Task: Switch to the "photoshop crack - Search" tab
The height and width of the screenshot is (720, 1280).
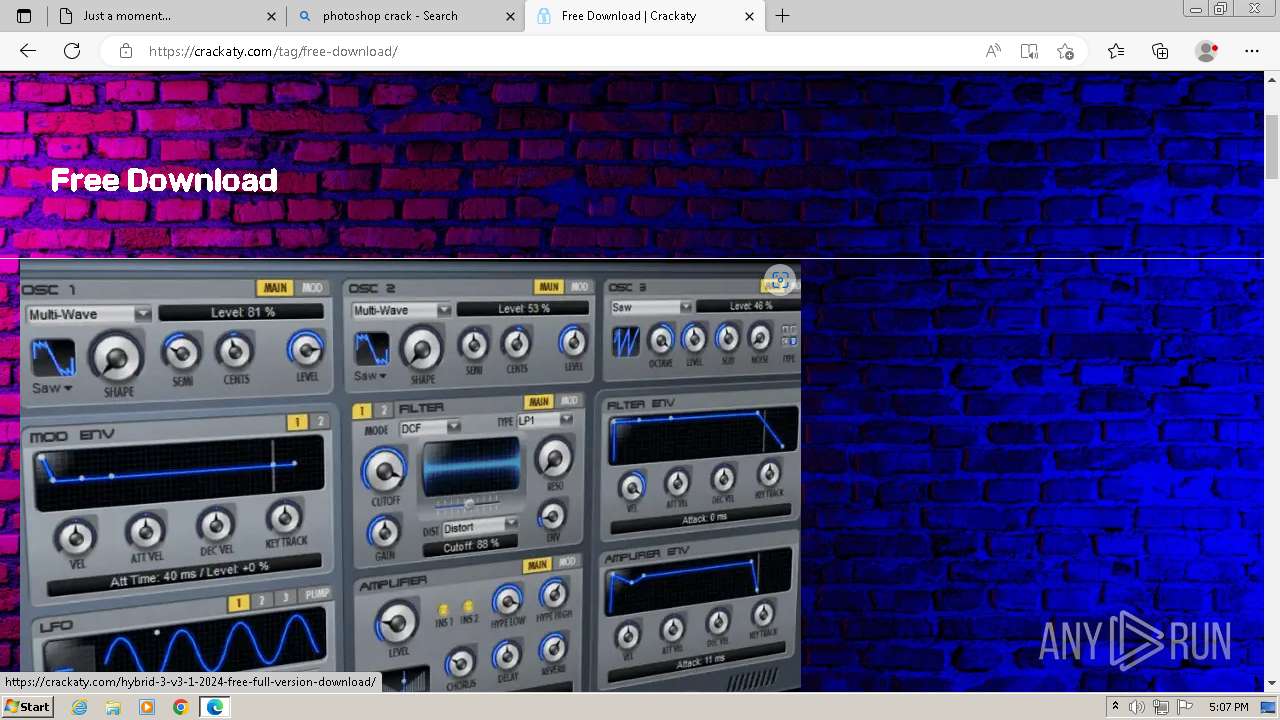Action: pos(406,16)
